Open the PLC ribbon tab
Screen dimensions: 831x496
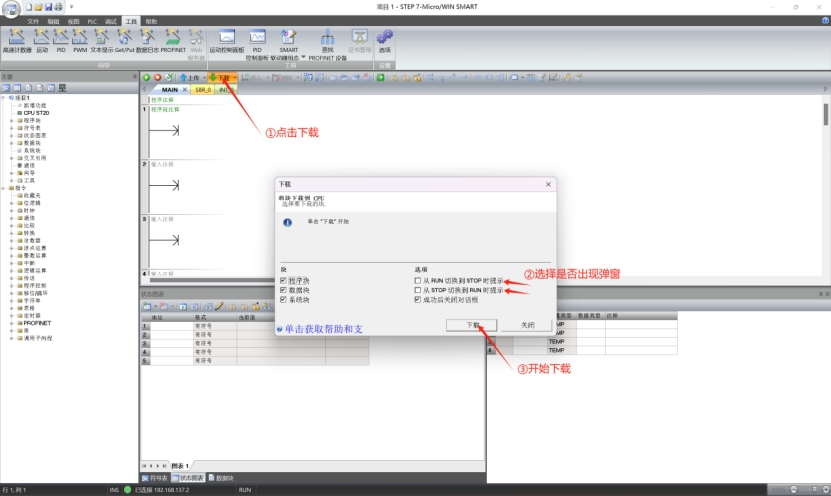pyautogui.click(x=92, y=20)
